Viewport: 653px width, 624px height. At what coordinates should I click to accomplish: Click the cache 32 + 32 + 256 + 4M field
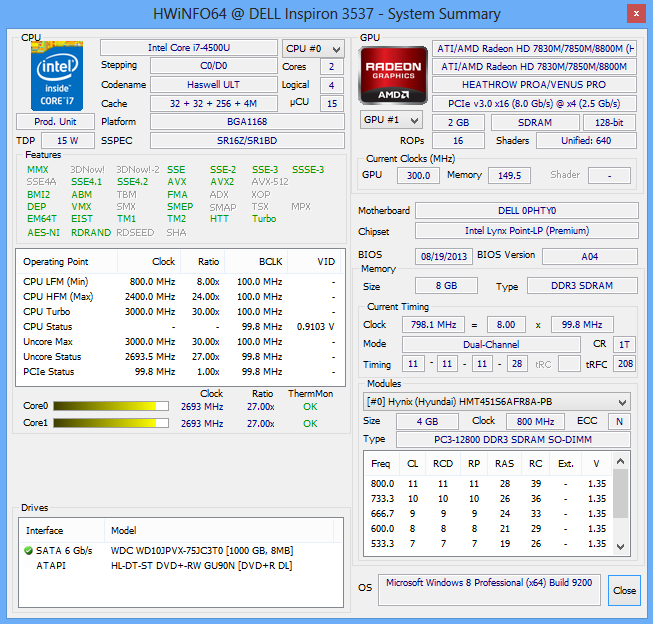tap(214, 103)
